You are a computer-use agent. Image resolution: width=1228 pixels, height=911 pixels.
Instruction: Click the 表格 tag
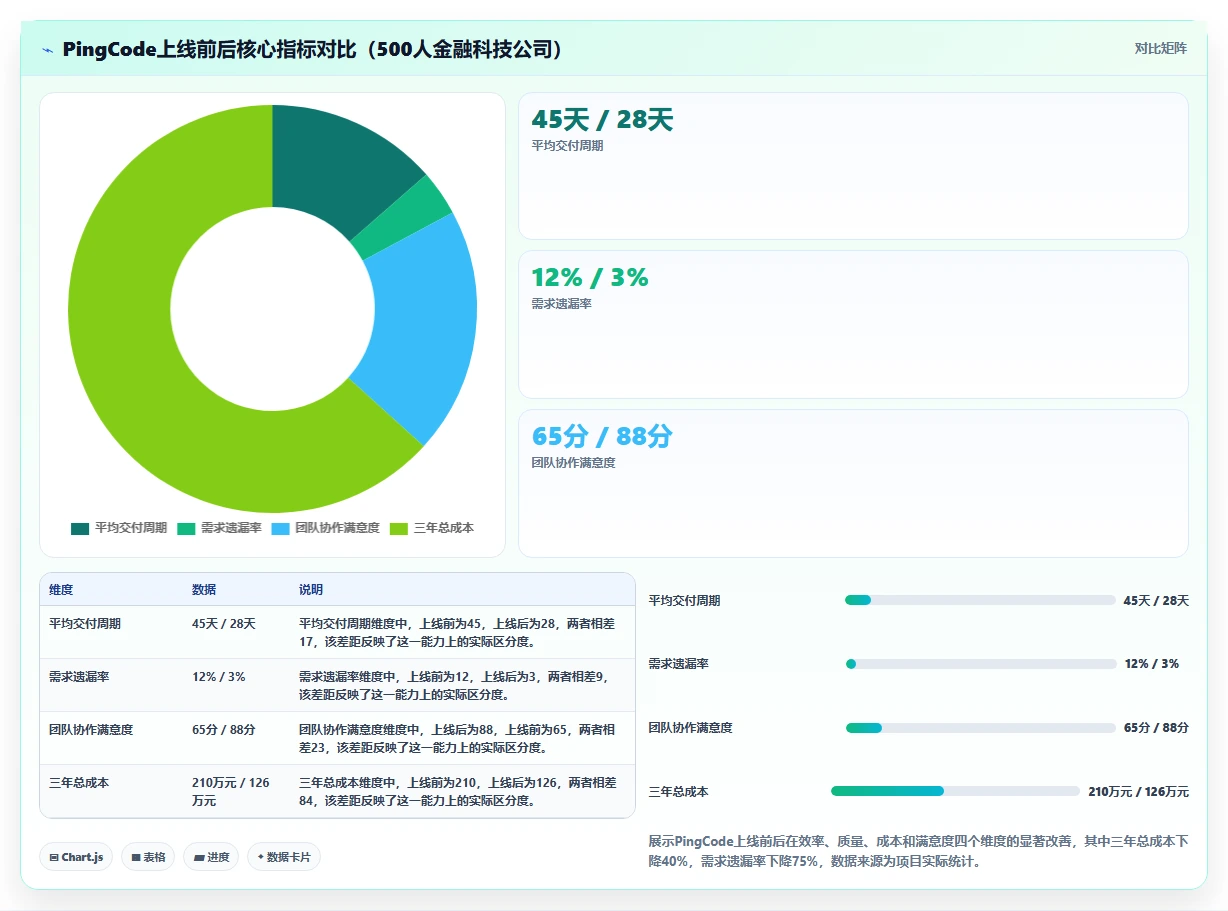[148, 857]
